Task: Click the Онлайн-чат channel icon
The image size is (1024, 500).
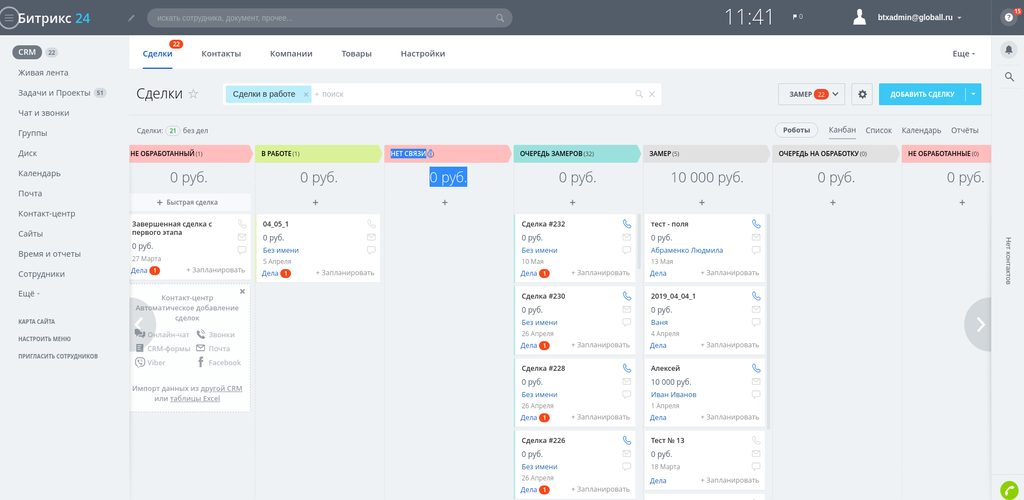Action: click(140, 334)
